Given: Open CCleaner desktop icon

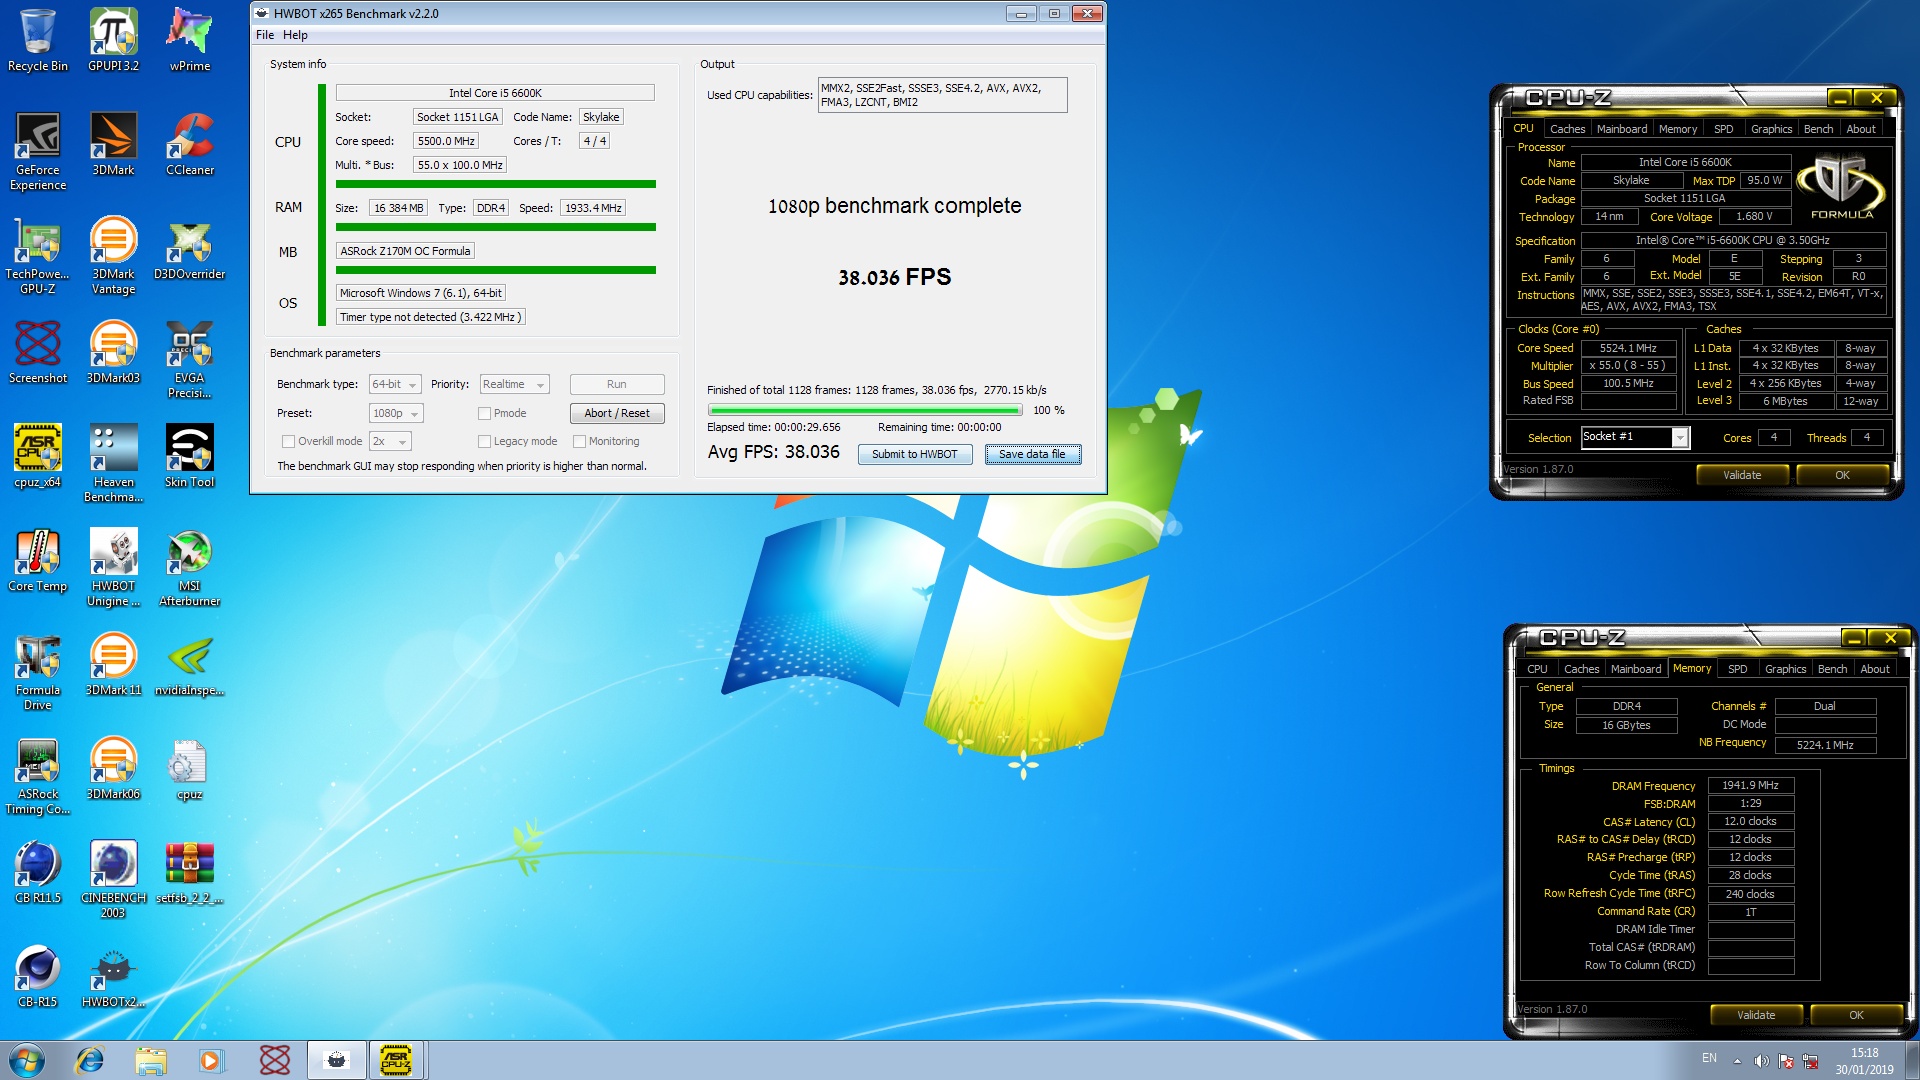Looking at the screenshot, I should [x=190, y=144].
